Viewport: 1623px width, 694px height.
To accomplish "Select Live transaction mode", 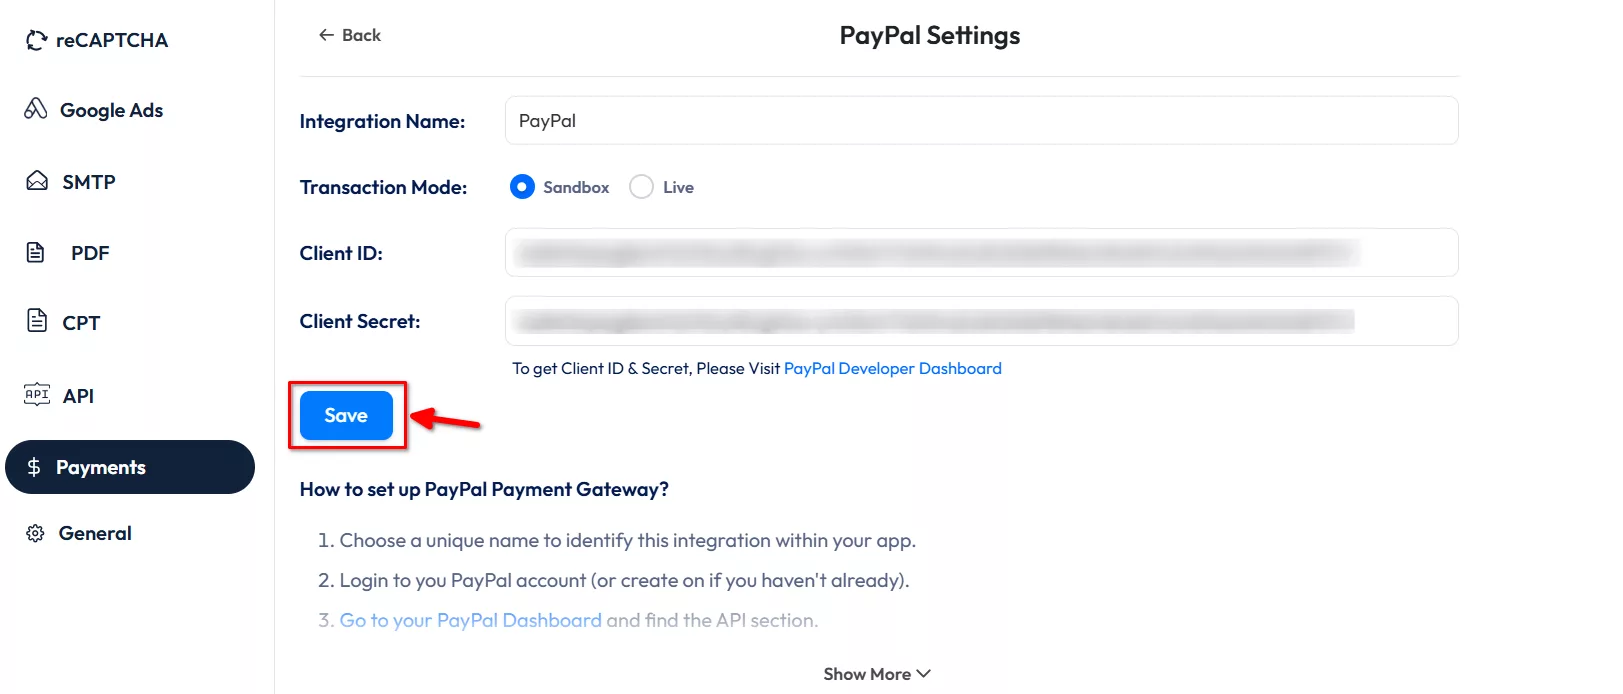I will click(x=641, y=187).
